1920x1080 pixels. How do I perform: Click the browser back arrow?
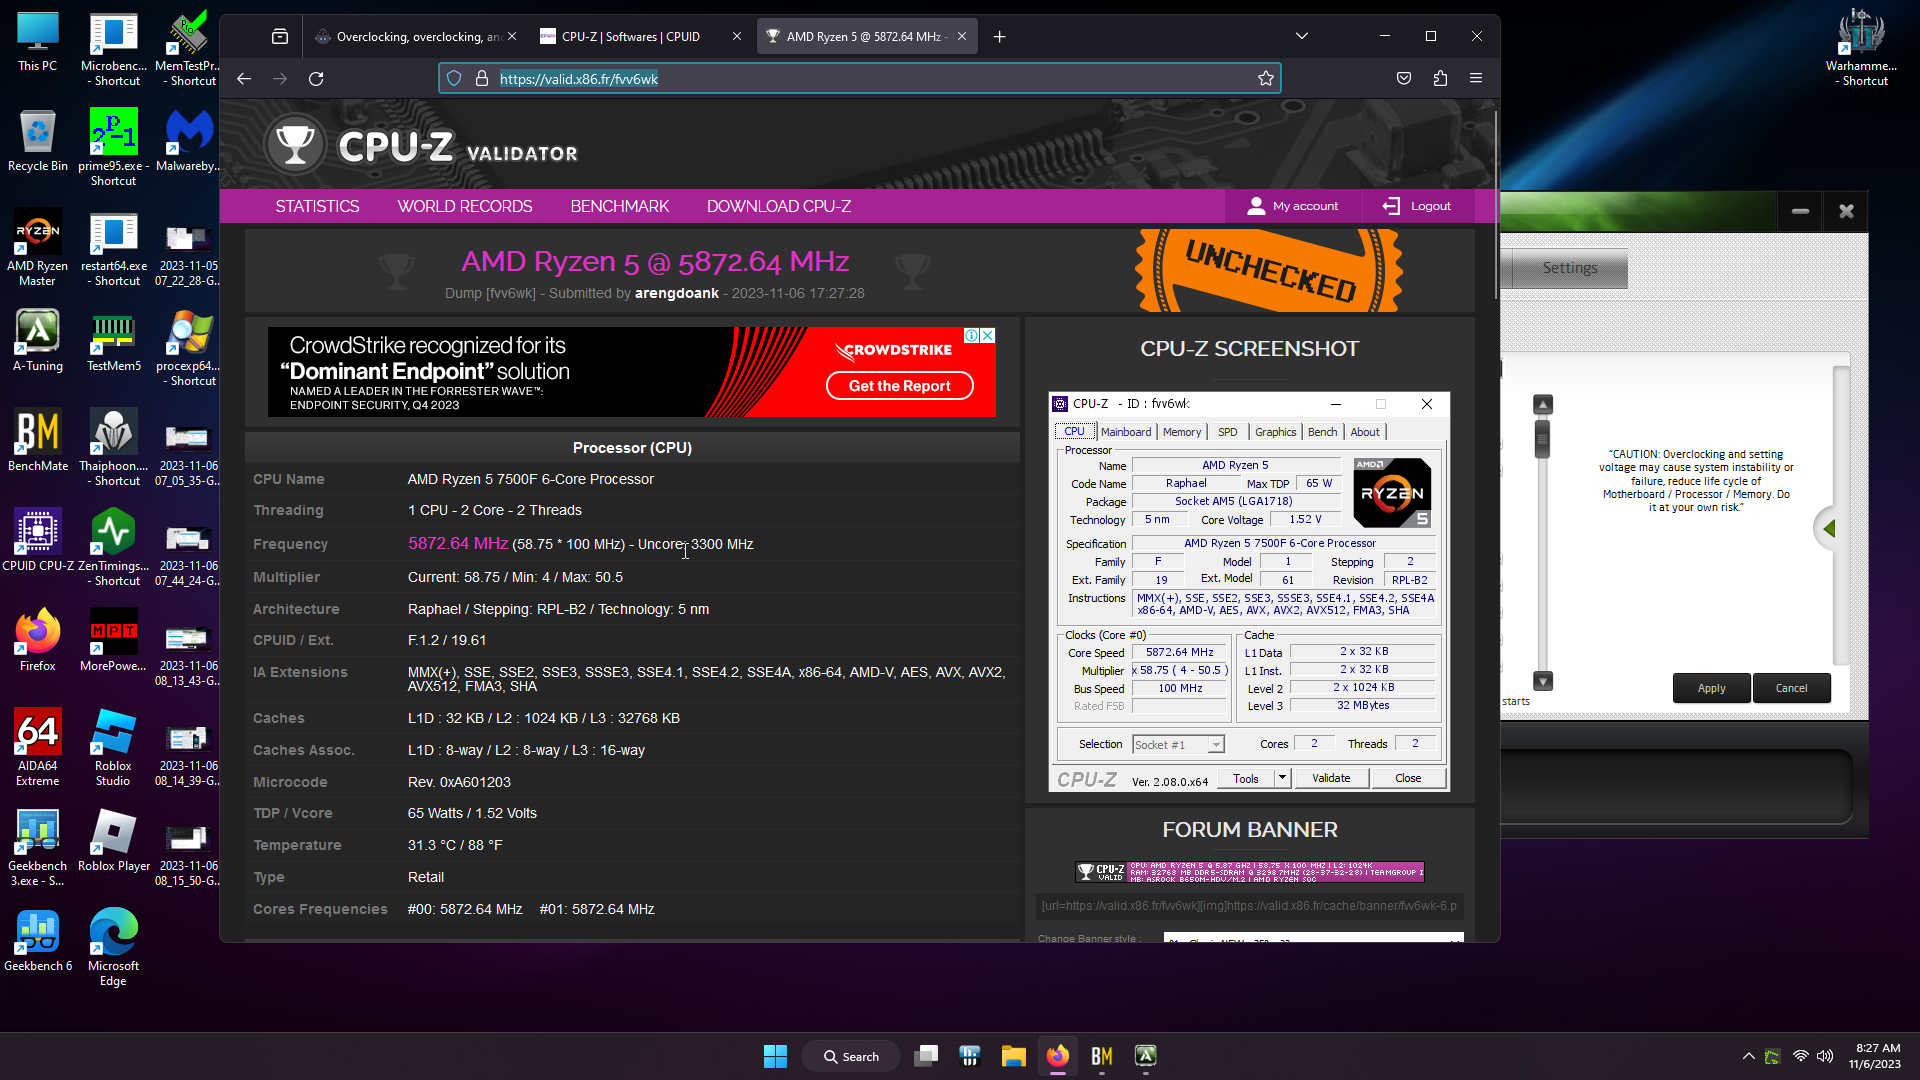(244, 78)
